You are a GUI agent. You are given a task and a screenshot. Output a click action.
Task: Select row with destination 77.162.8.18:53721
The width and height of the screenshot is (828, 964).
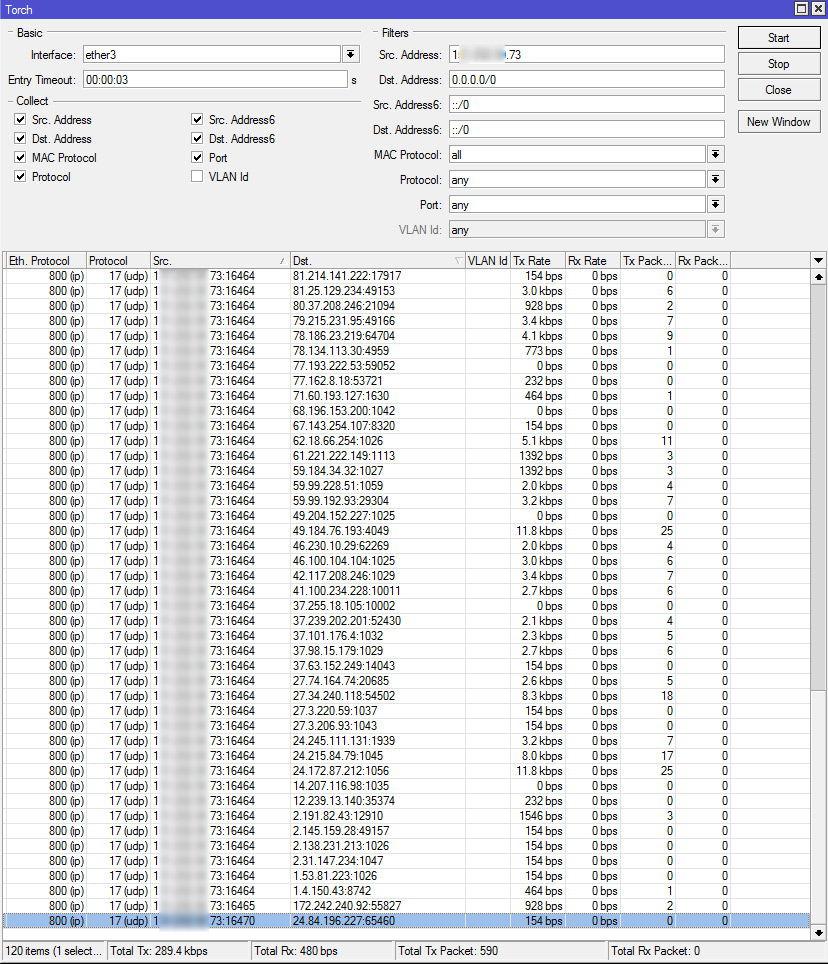click(x=406, y=381)
